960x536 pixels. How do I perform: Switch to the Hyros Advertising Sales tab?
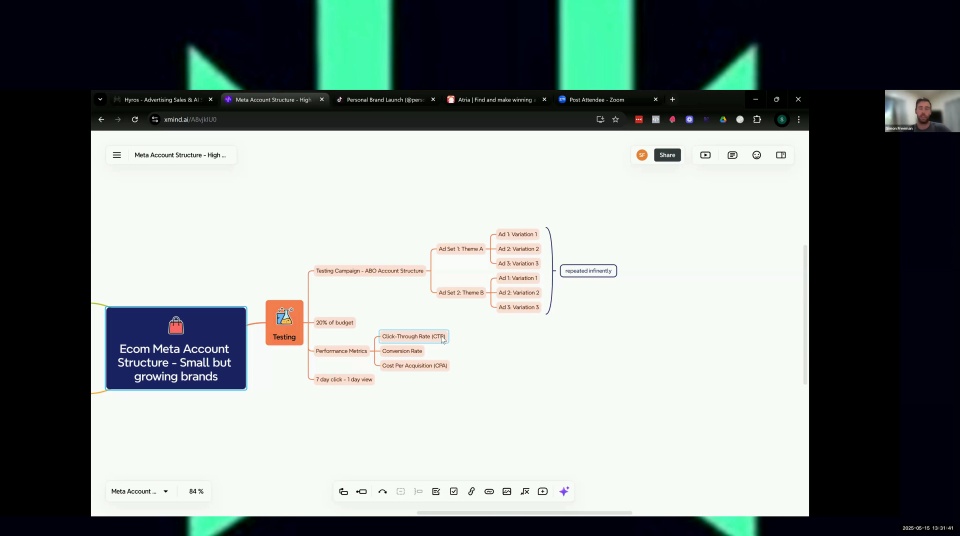click(162, 99)
